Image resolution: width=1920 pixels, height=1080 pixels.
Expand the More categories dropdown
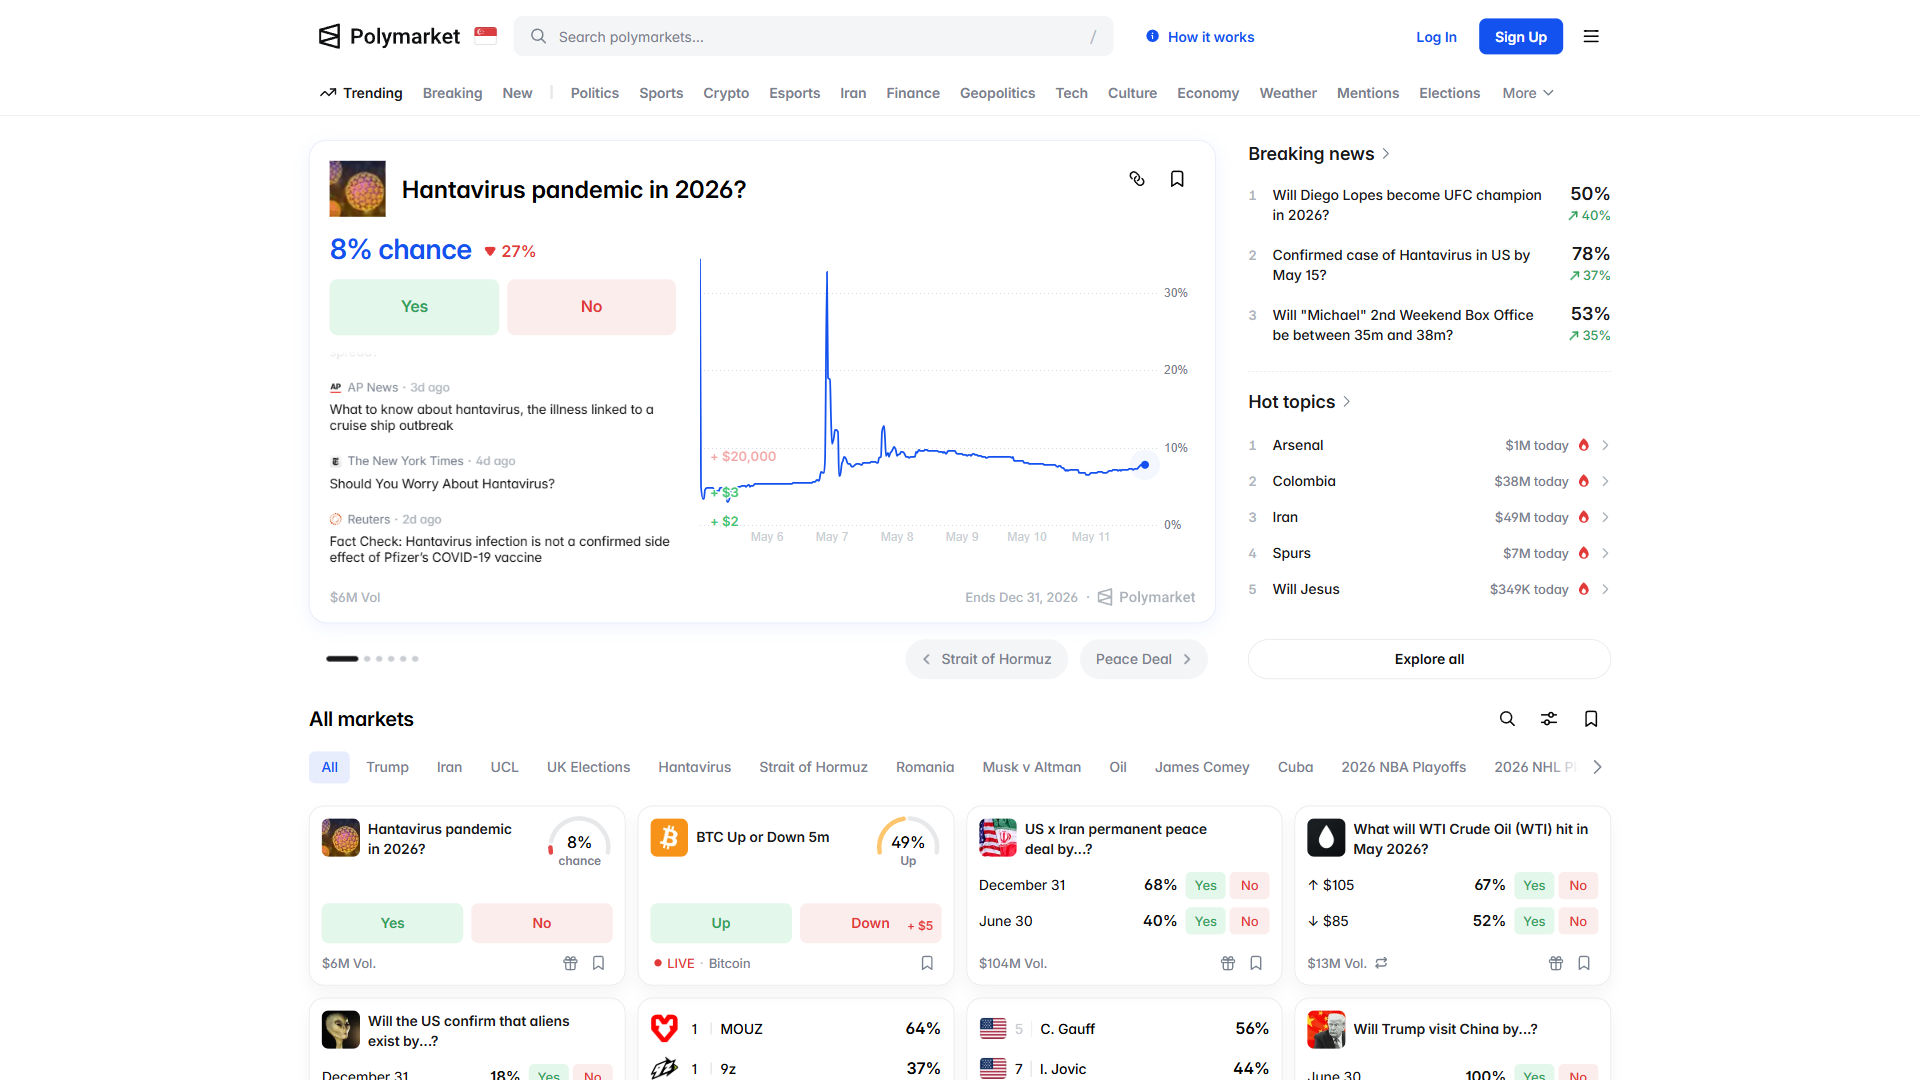(1528, 93)
